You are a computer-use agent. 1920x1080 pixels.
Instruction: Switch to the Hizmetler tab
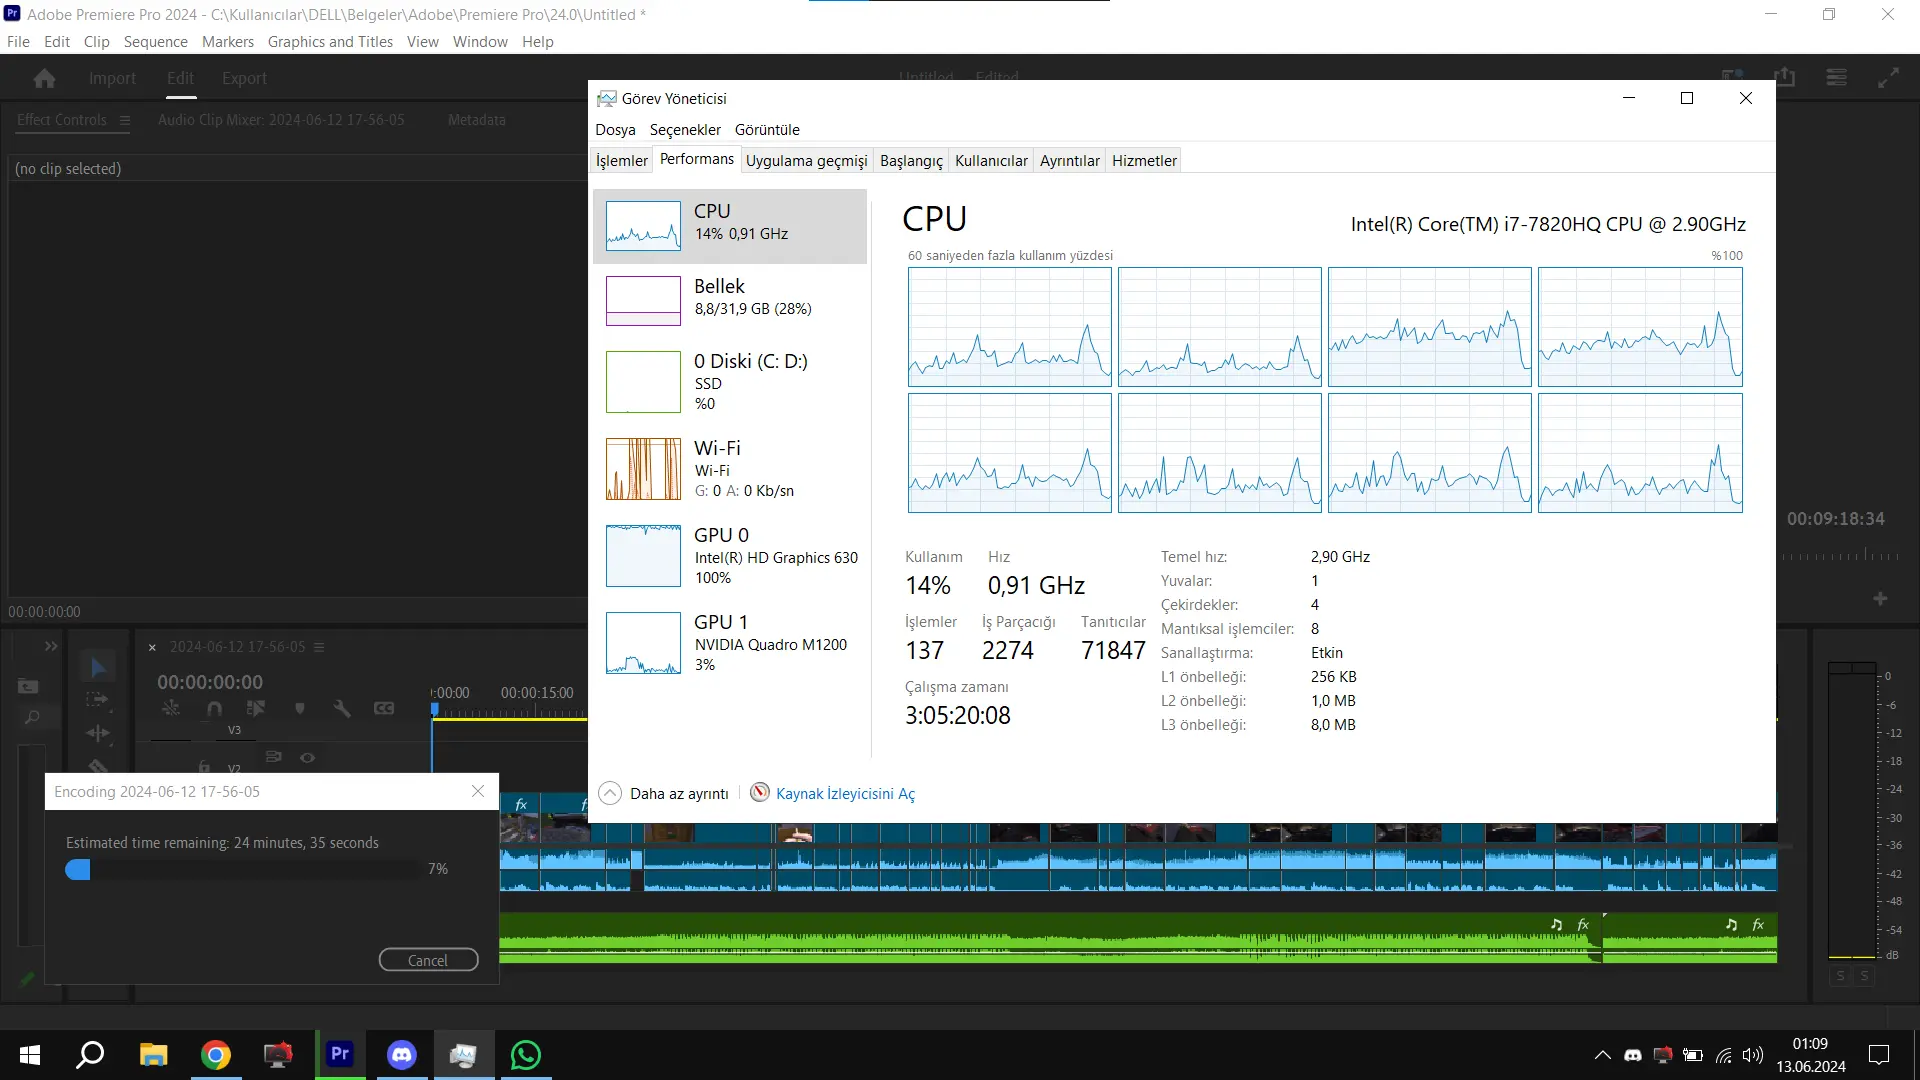(x=1144, y=161)
